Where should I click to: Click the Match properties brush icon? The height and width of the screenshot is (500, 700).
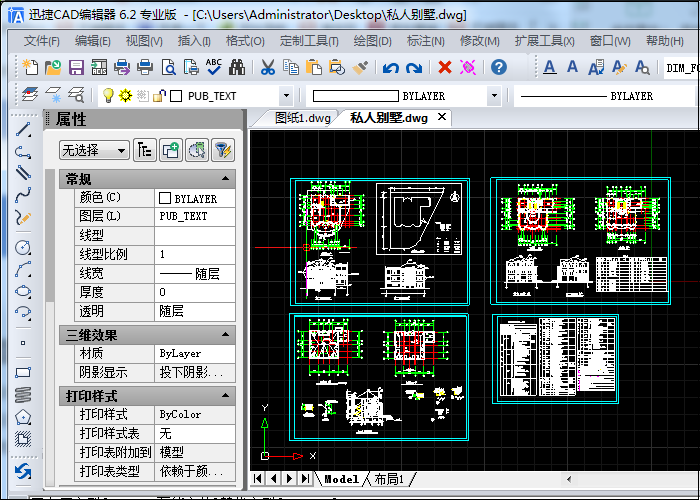pyautogui.click(x=360, y=67)
